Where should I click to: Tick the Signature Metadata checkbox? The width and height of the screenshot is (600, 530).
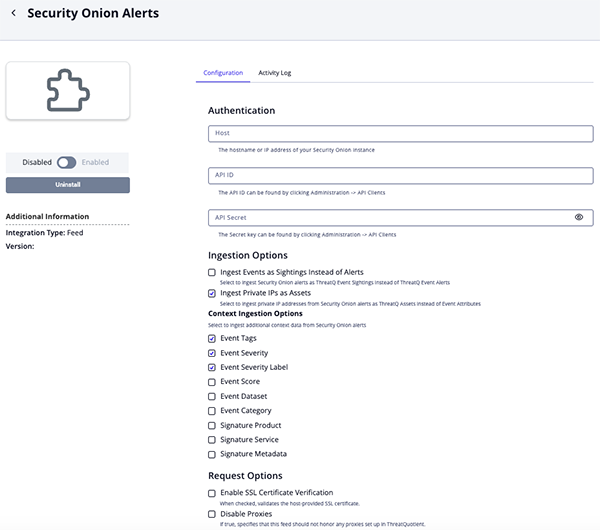212,455
